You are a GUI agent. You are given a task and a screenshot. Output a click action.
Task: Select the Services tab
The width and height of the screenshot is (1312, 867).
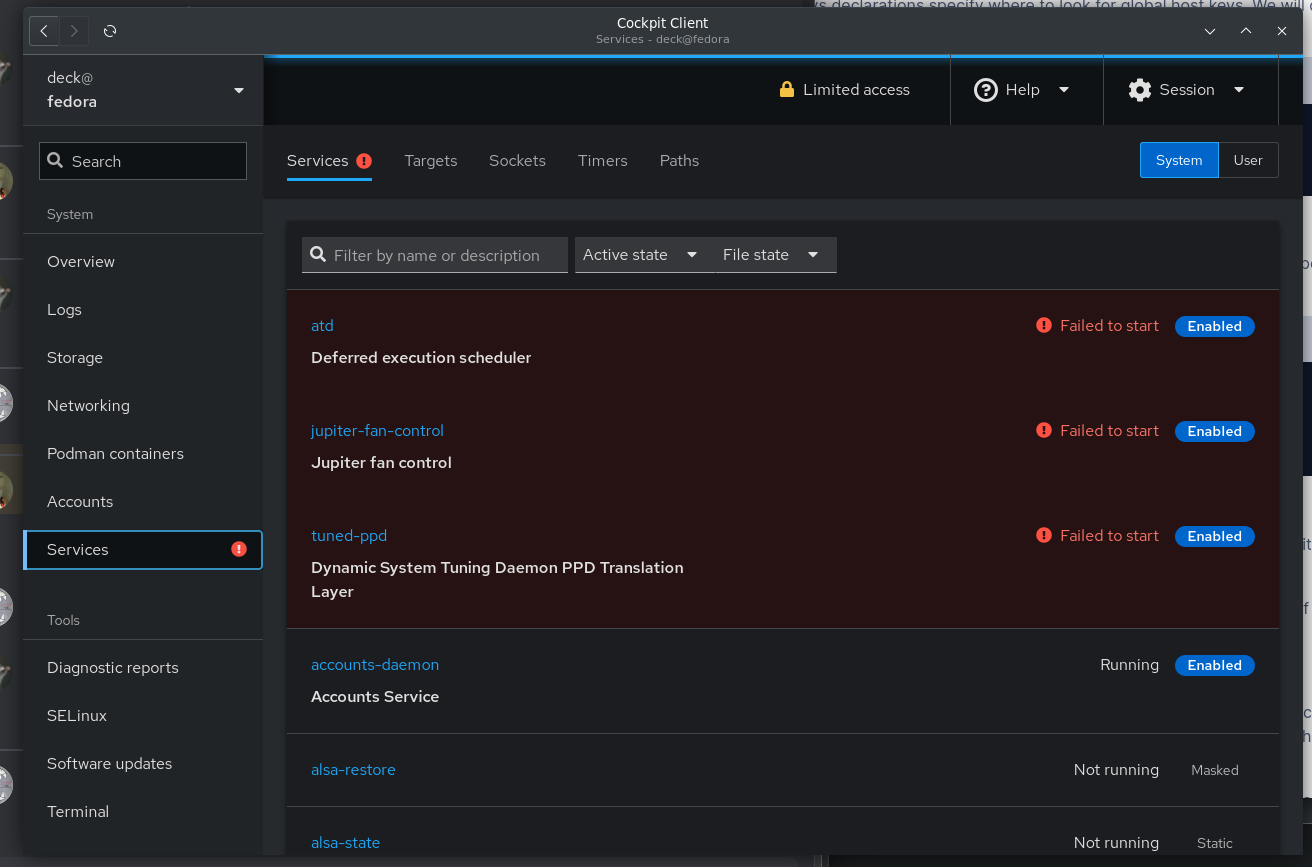tap(329, 160)
